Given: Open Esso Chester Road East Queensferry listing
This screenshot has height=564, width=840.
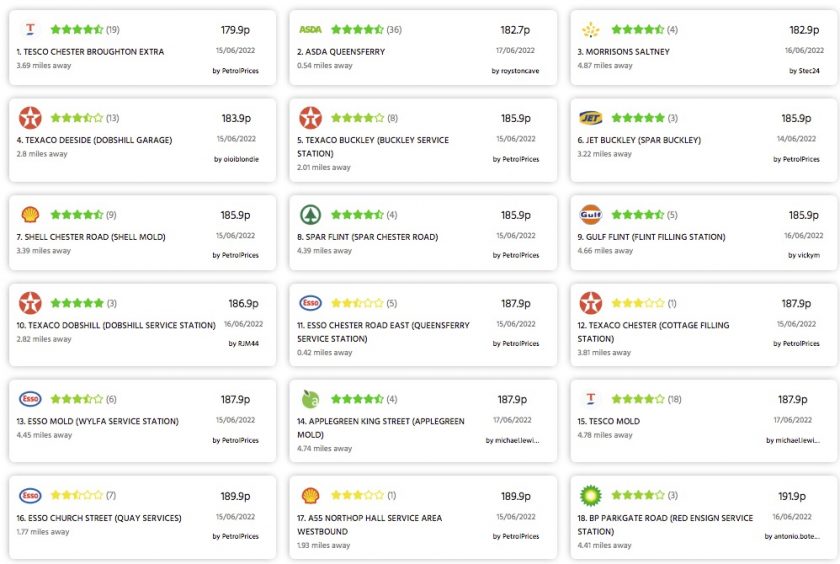Looking at the screenshot, I should point(383,332).
